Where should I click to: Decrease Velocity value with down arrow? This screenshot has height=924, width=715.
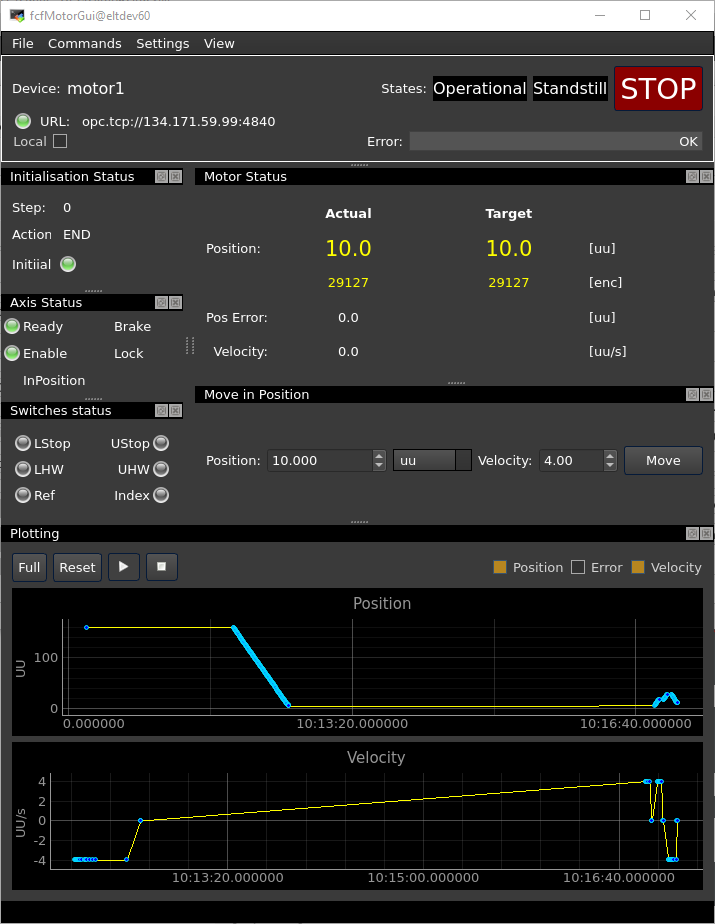click(x=610, y=466)
